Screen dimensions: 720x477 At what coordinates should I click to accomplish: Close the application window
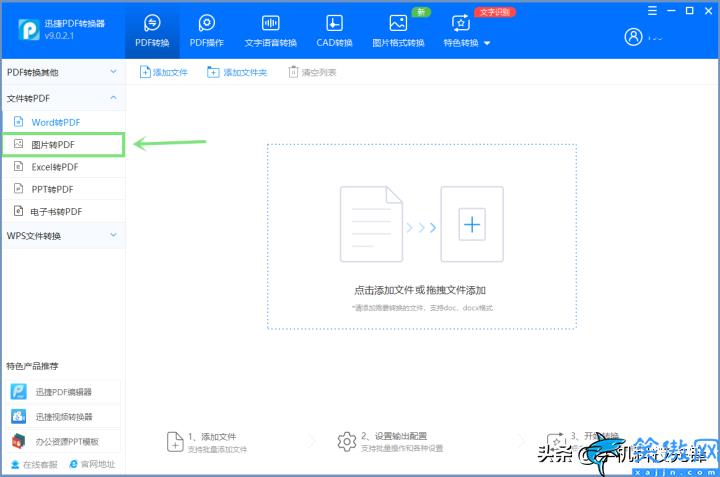pyautogui.click(x=709, y=11)
